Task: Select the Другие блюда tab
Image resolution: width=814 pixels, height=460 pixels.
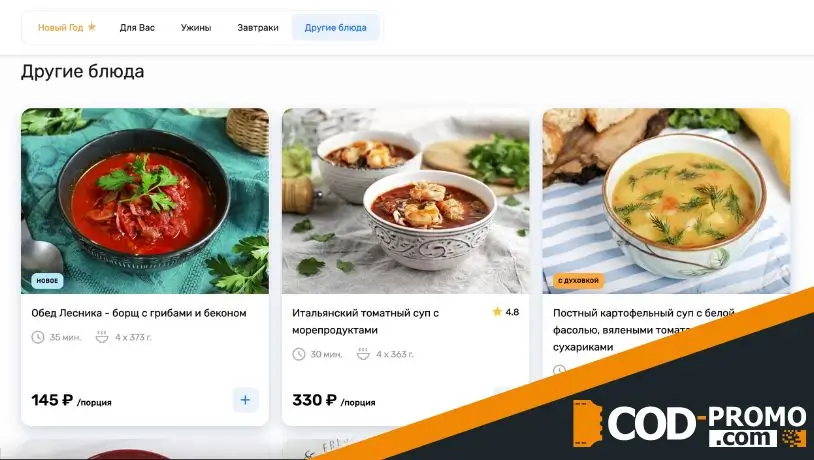Action: pos(335,28)
